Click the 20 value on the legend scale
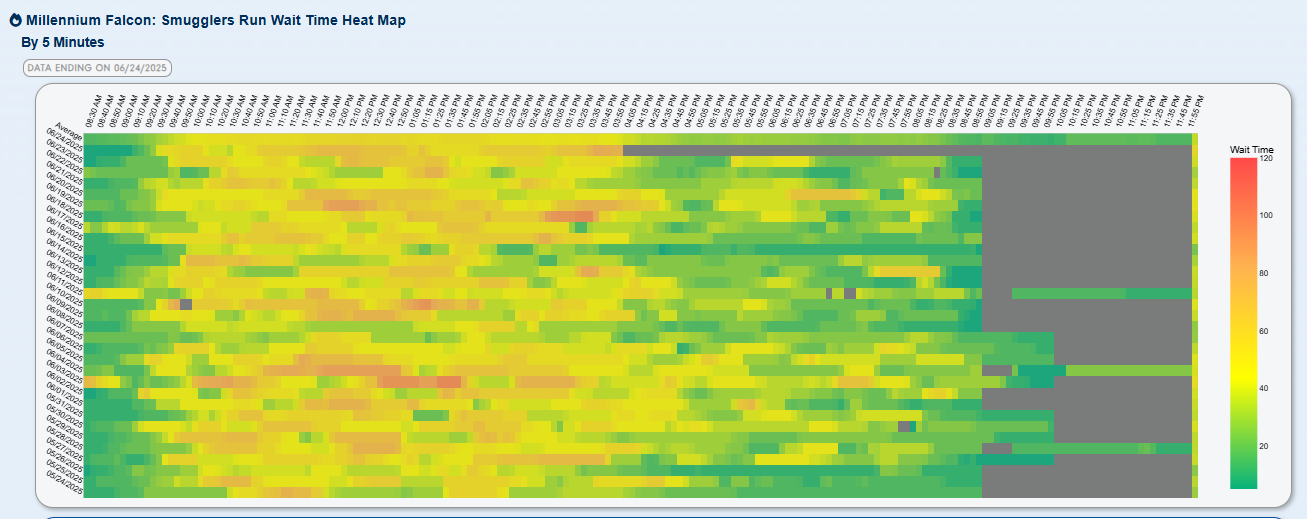Screen dimensions: 1307x519 (1264, 446)
